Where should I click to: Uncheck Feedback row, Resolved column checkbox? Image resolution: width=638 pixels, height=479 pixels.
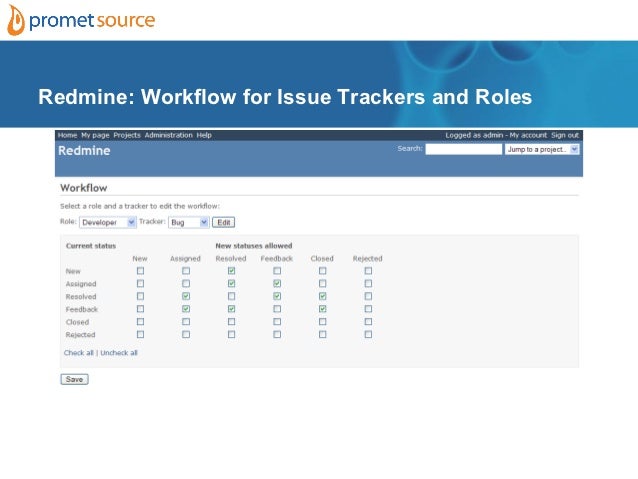pos(232,309)
